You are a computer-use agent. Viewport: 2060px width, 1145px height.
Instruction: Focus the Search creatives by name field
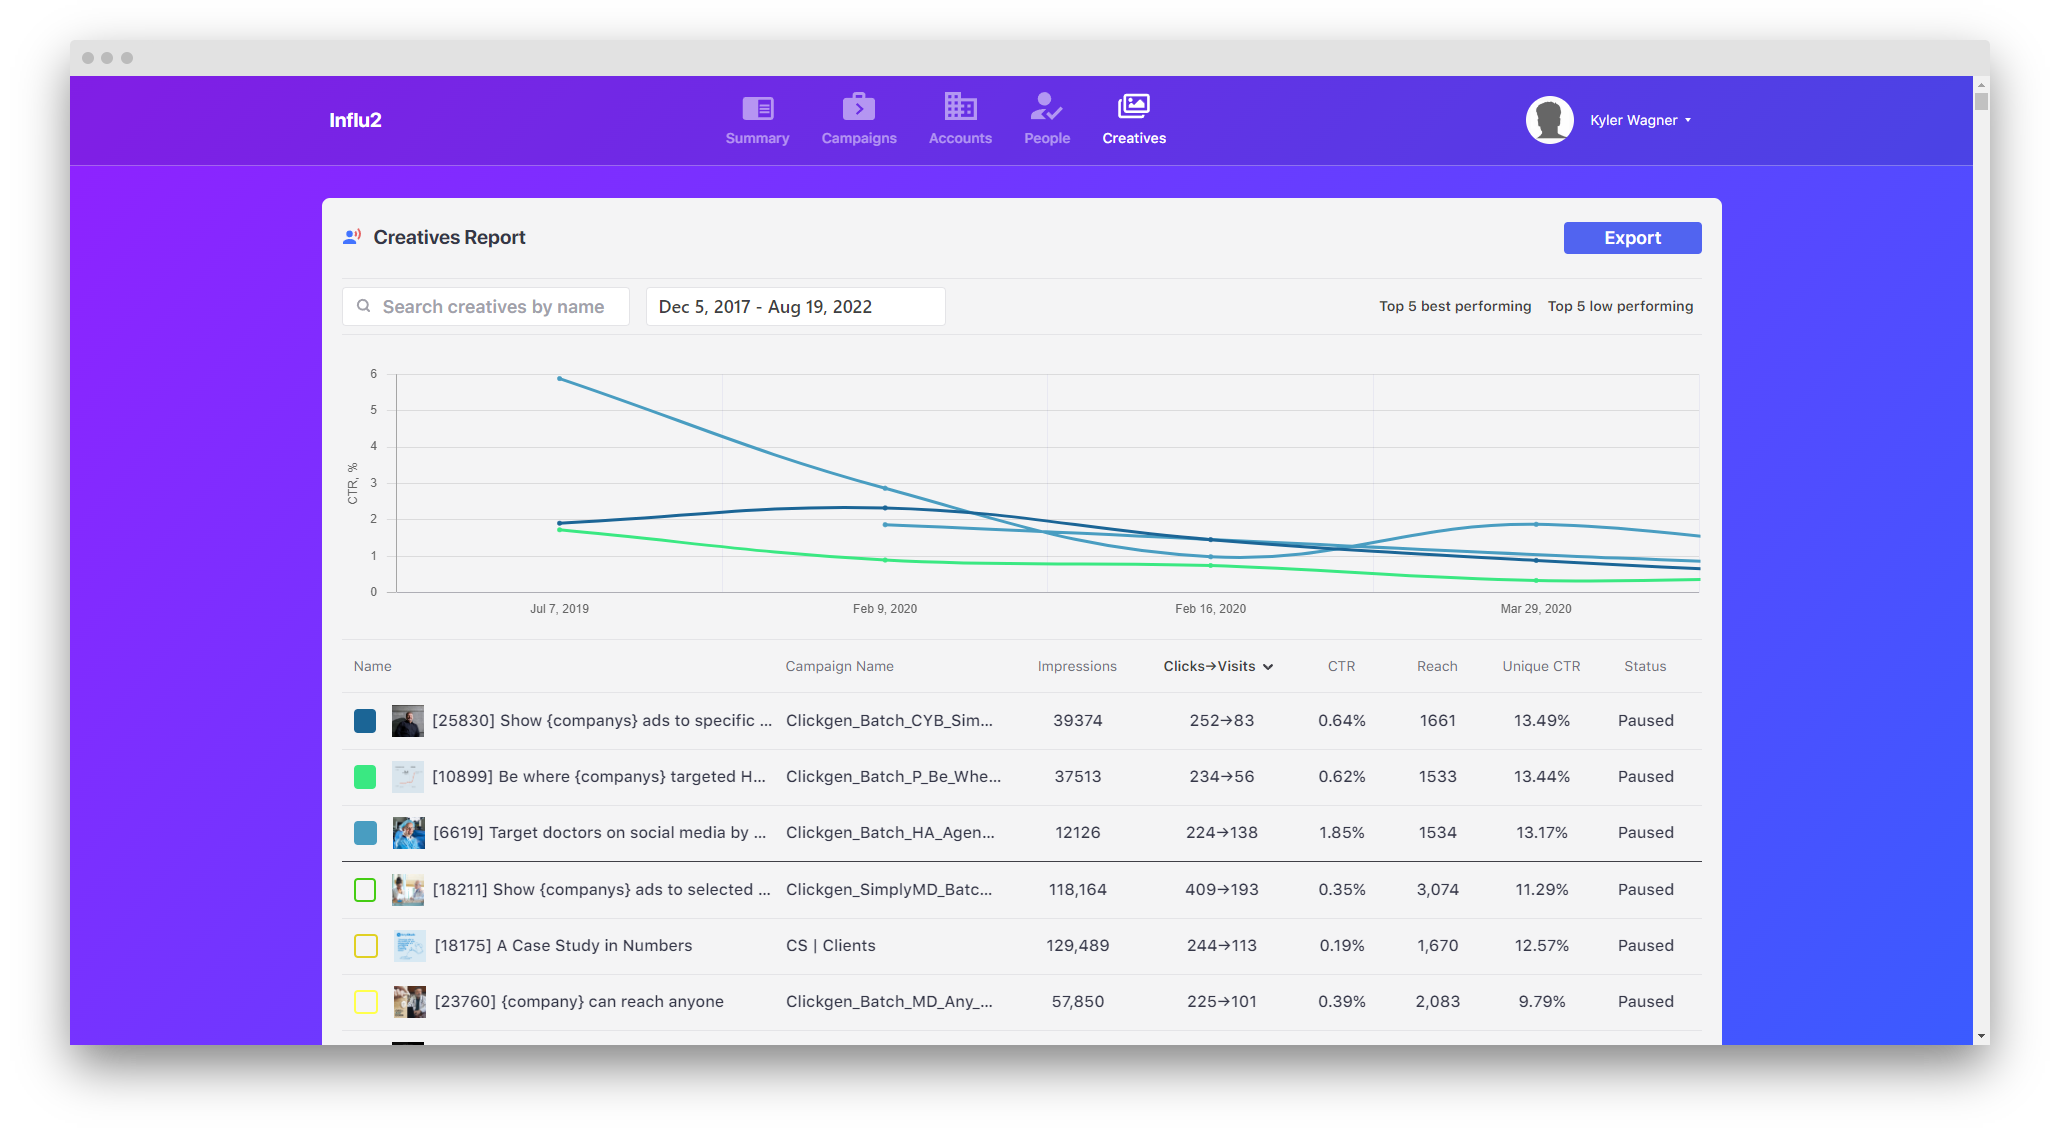[493, 307]
